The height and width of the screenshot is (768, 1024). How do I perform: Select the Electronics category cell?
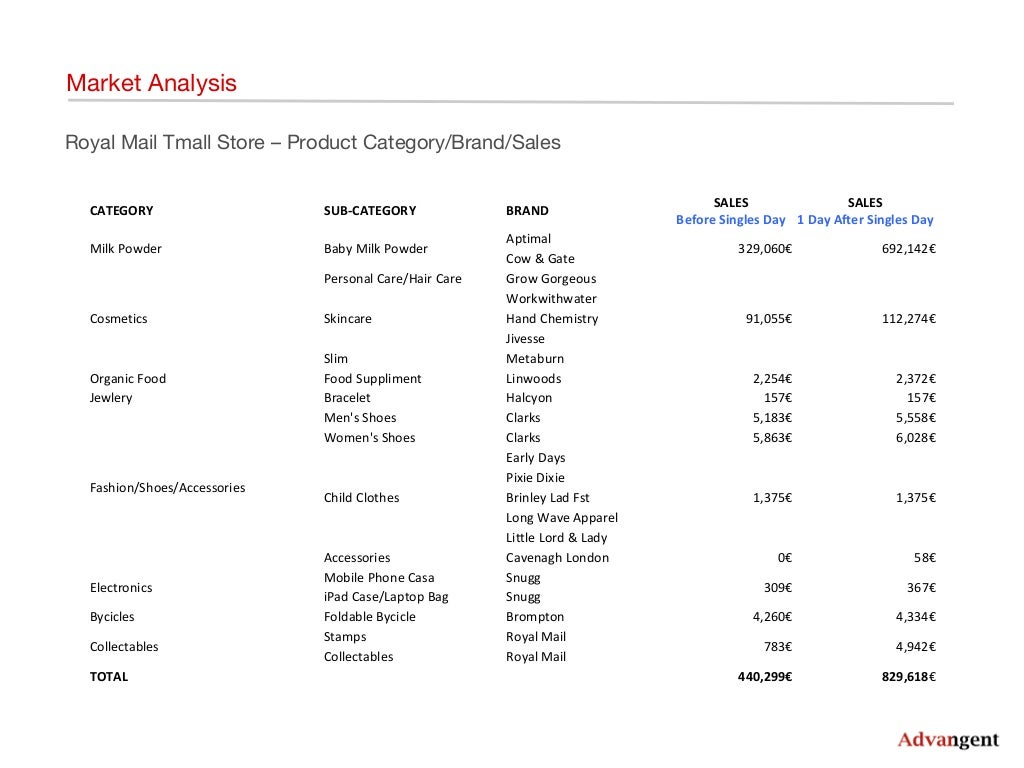121,588
